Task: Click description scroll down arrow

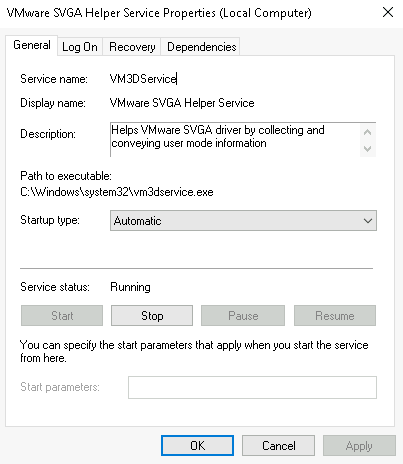Action: coord(368,148)
